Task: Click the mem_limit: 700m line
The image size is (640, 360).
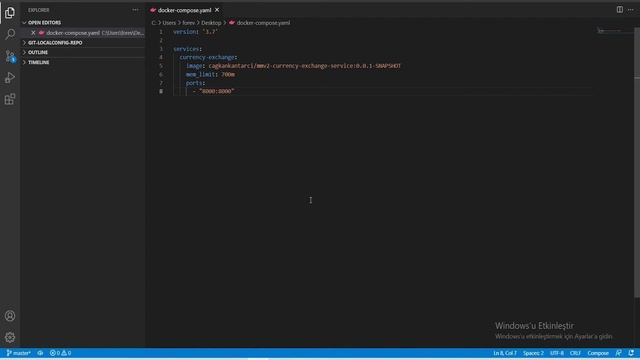Action: tap(210, 75)
